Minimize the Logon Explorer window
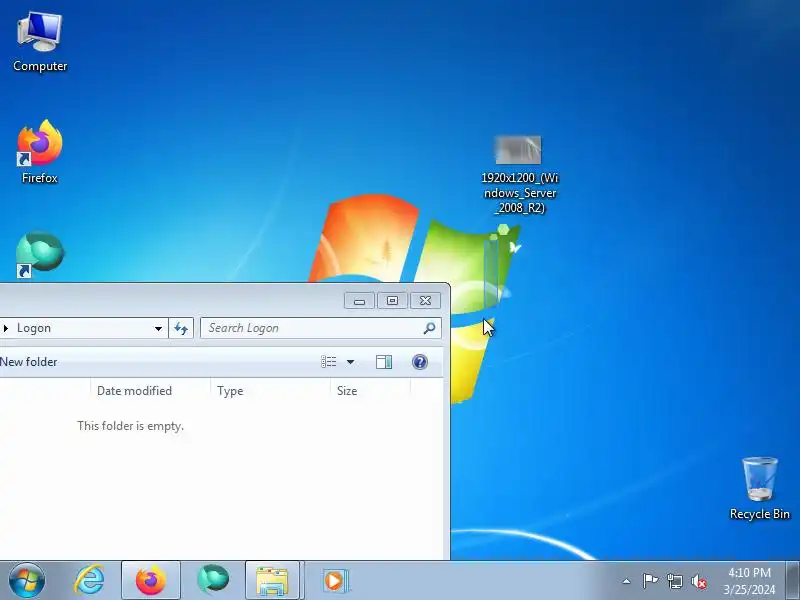Screen dimensions: 800x600 pyautogui.click(x=359, y=301)
